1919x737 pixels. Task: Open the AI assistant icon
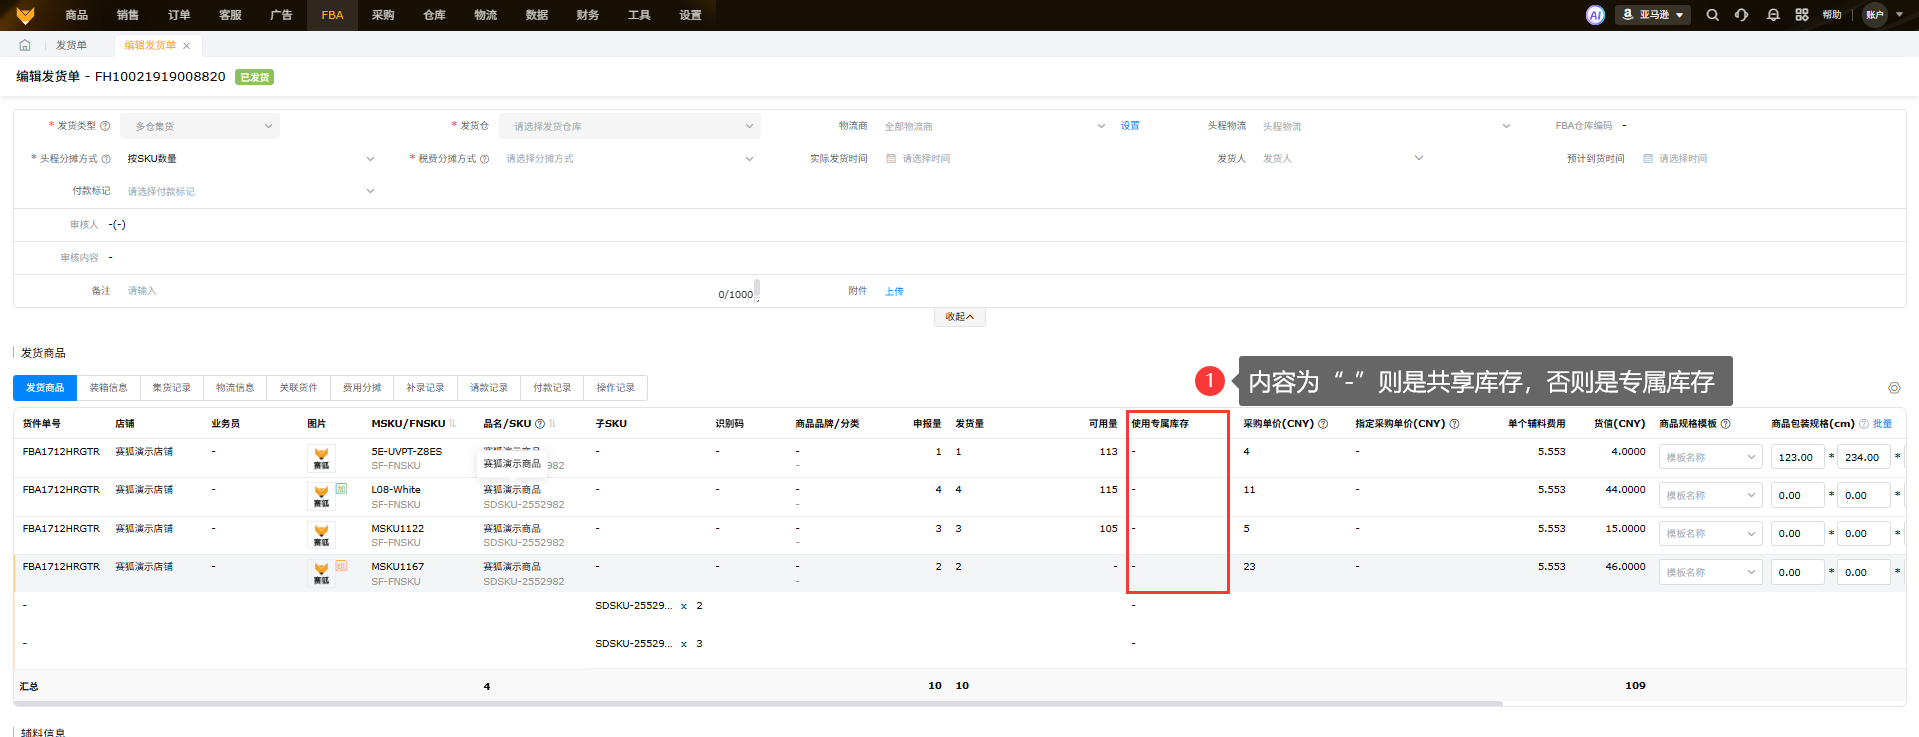coord(1595,15)
